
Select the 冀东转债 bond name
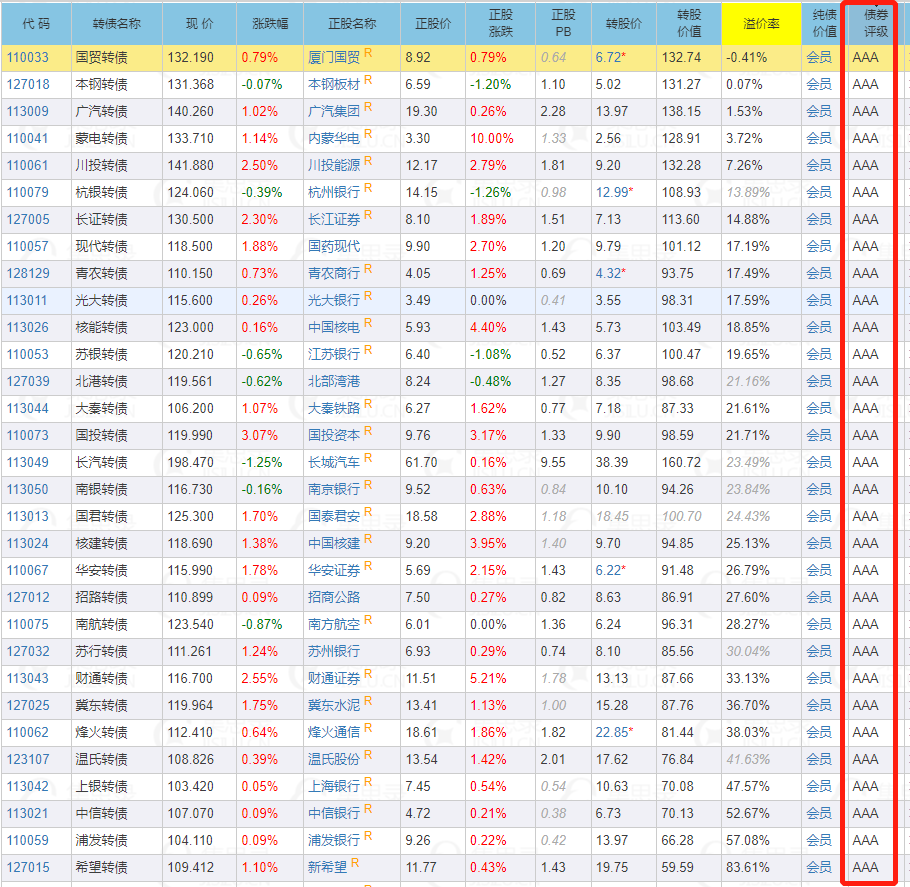click(102, 705)
